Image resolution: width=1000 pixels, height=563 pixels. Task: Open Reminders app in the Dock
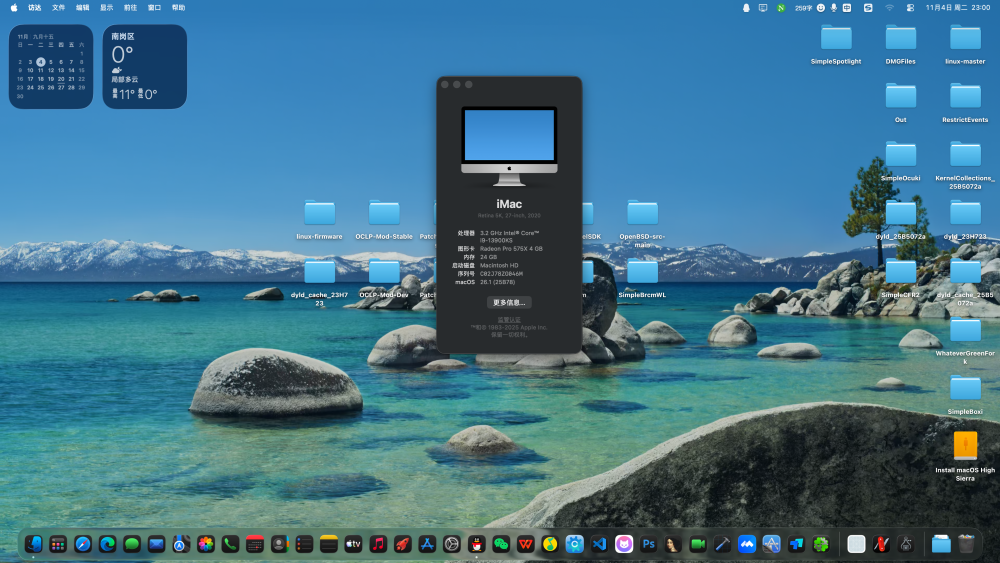(304, 544)
